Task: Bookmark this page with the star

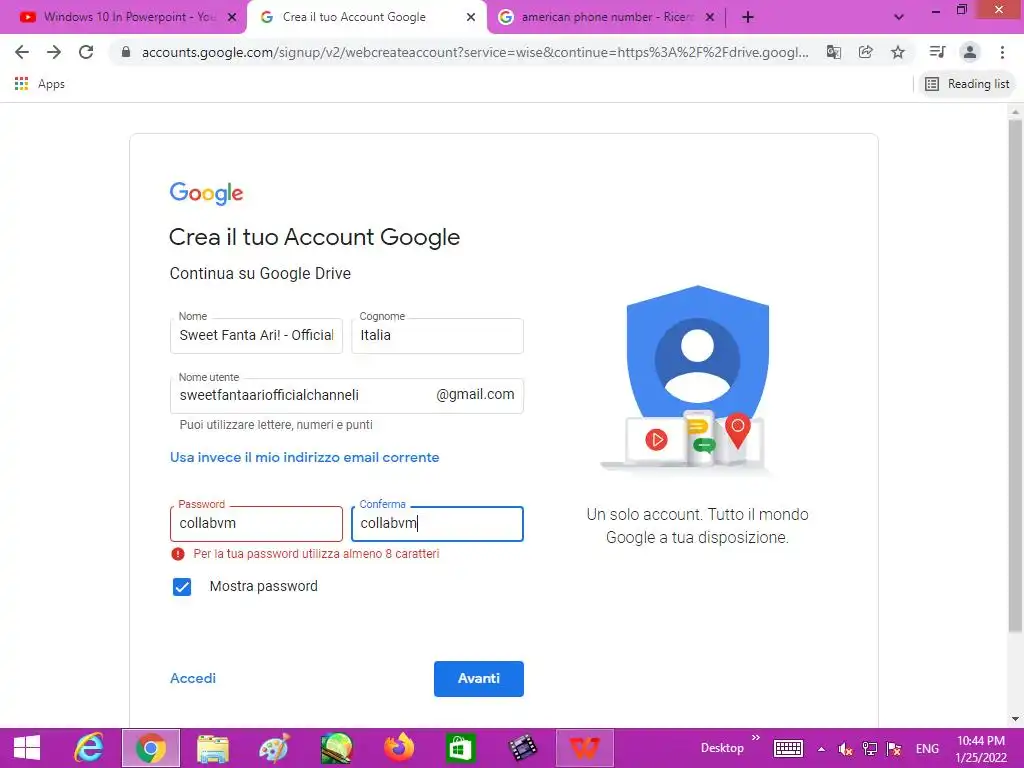Action: (x=898, y=52)
